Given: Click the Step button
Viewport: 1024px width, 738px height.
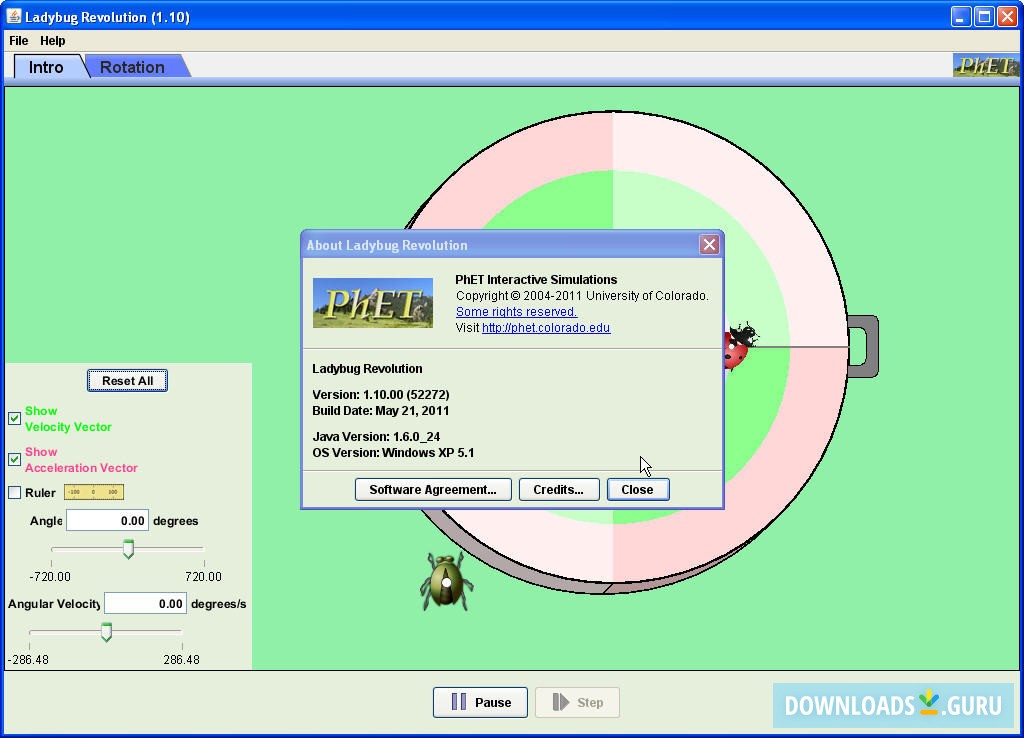Looking at the screenshot, I should click(577, 702).
